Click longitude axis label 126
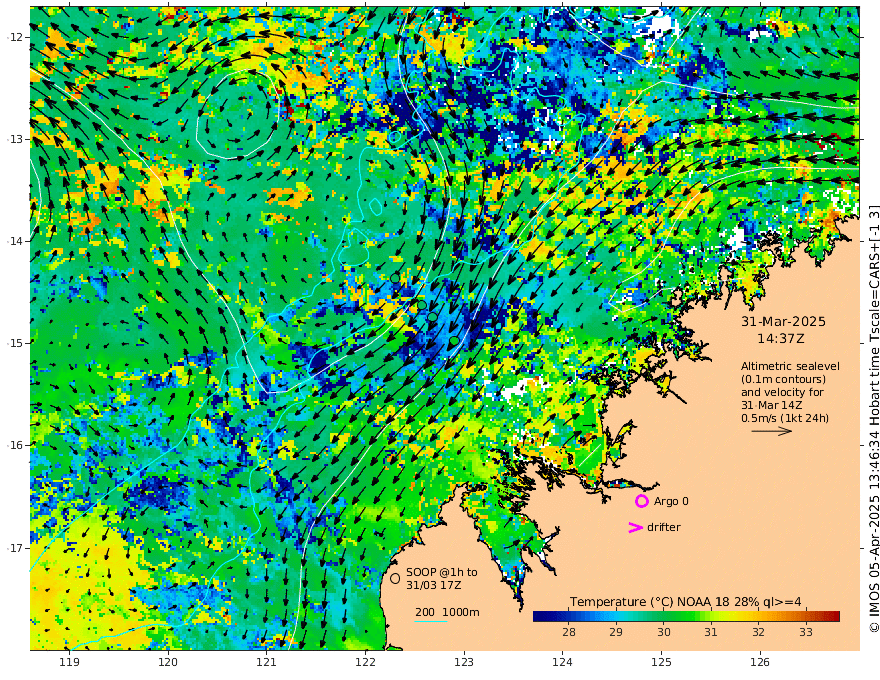Viewport: 880px width, 680px height. coord(760,662)
